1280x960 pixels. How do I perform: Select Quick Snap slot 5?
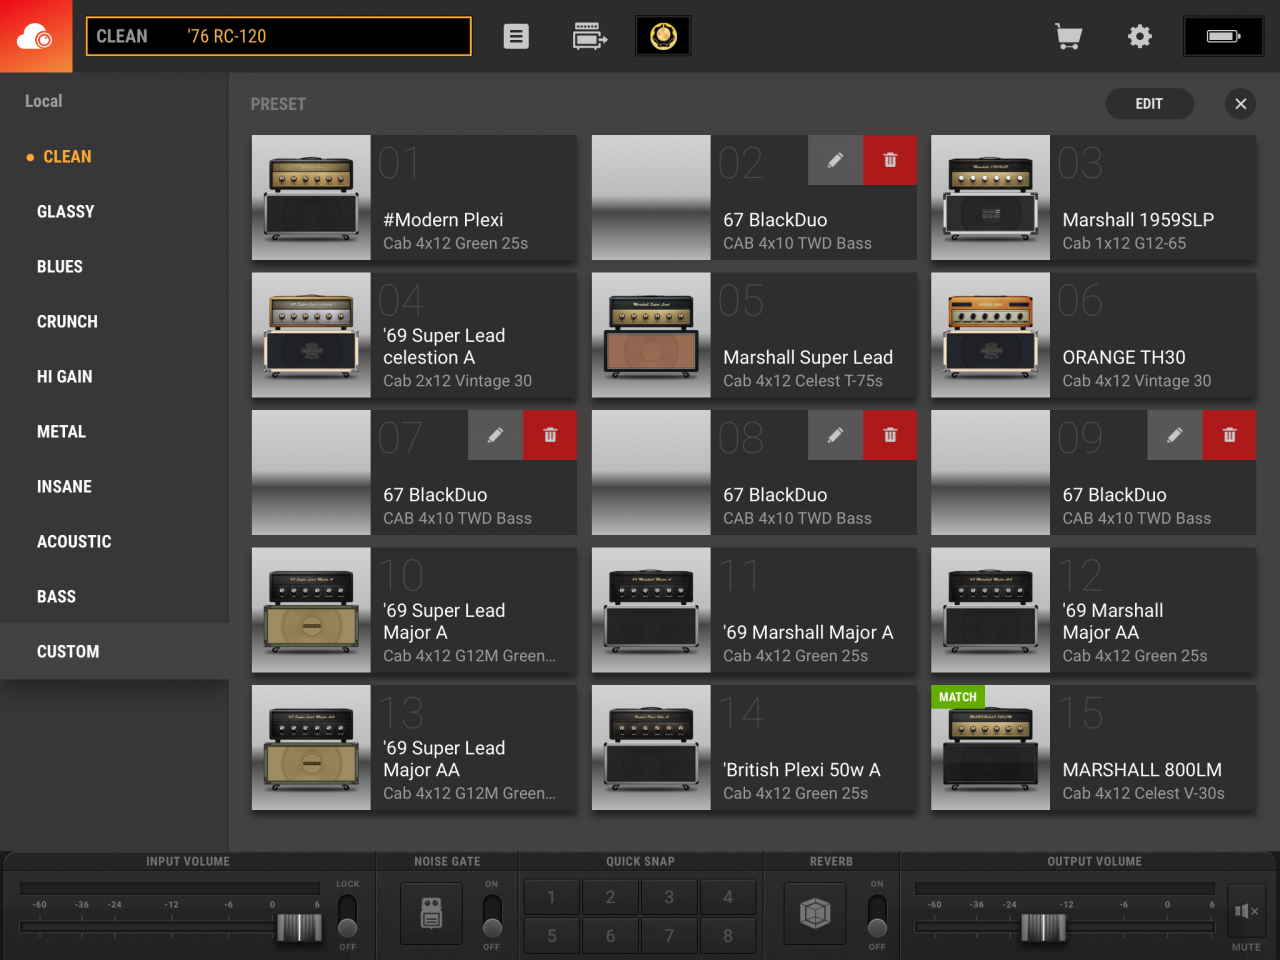551,936
